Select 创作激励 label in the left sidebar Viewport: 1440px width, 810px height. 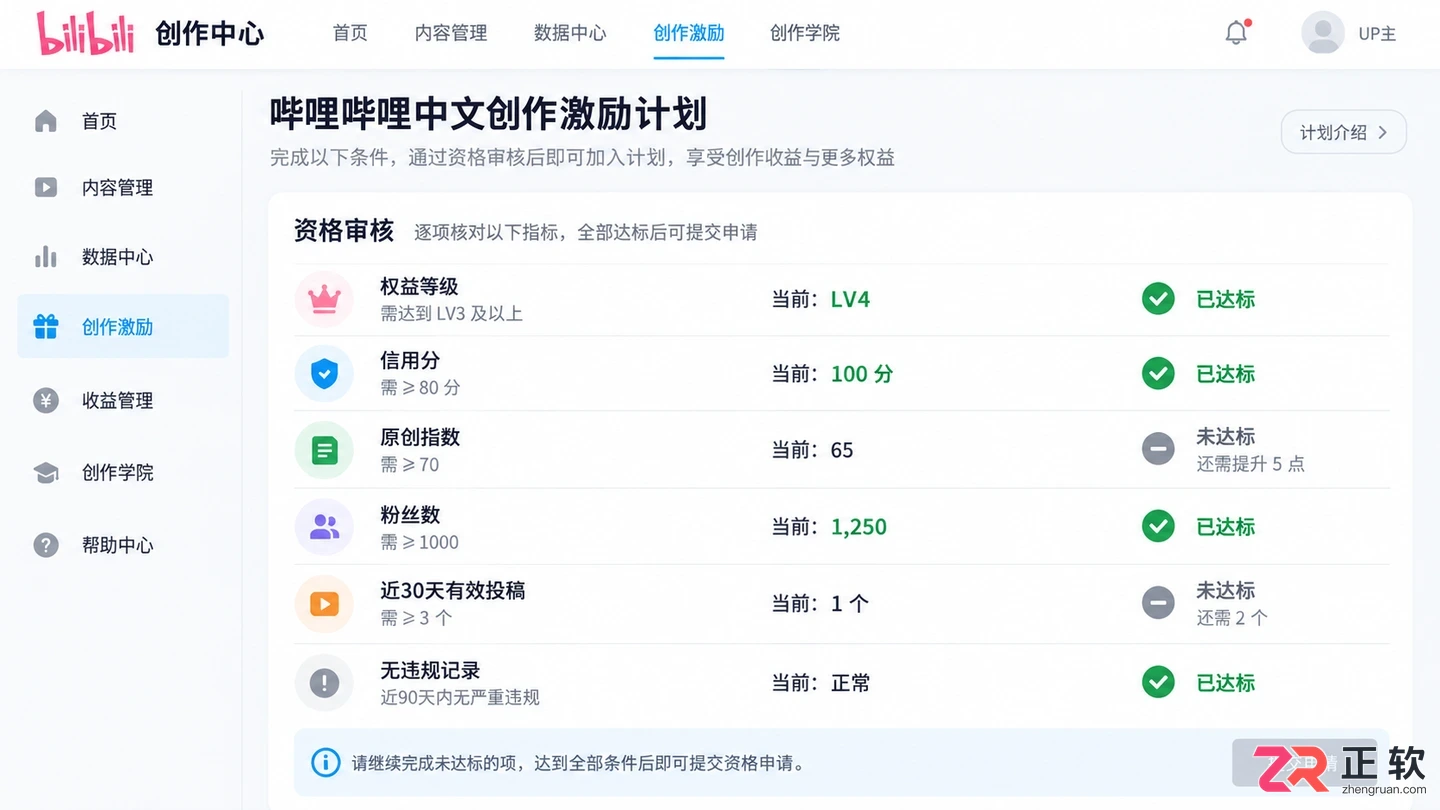pyautogui.click(x=118, y=327)
